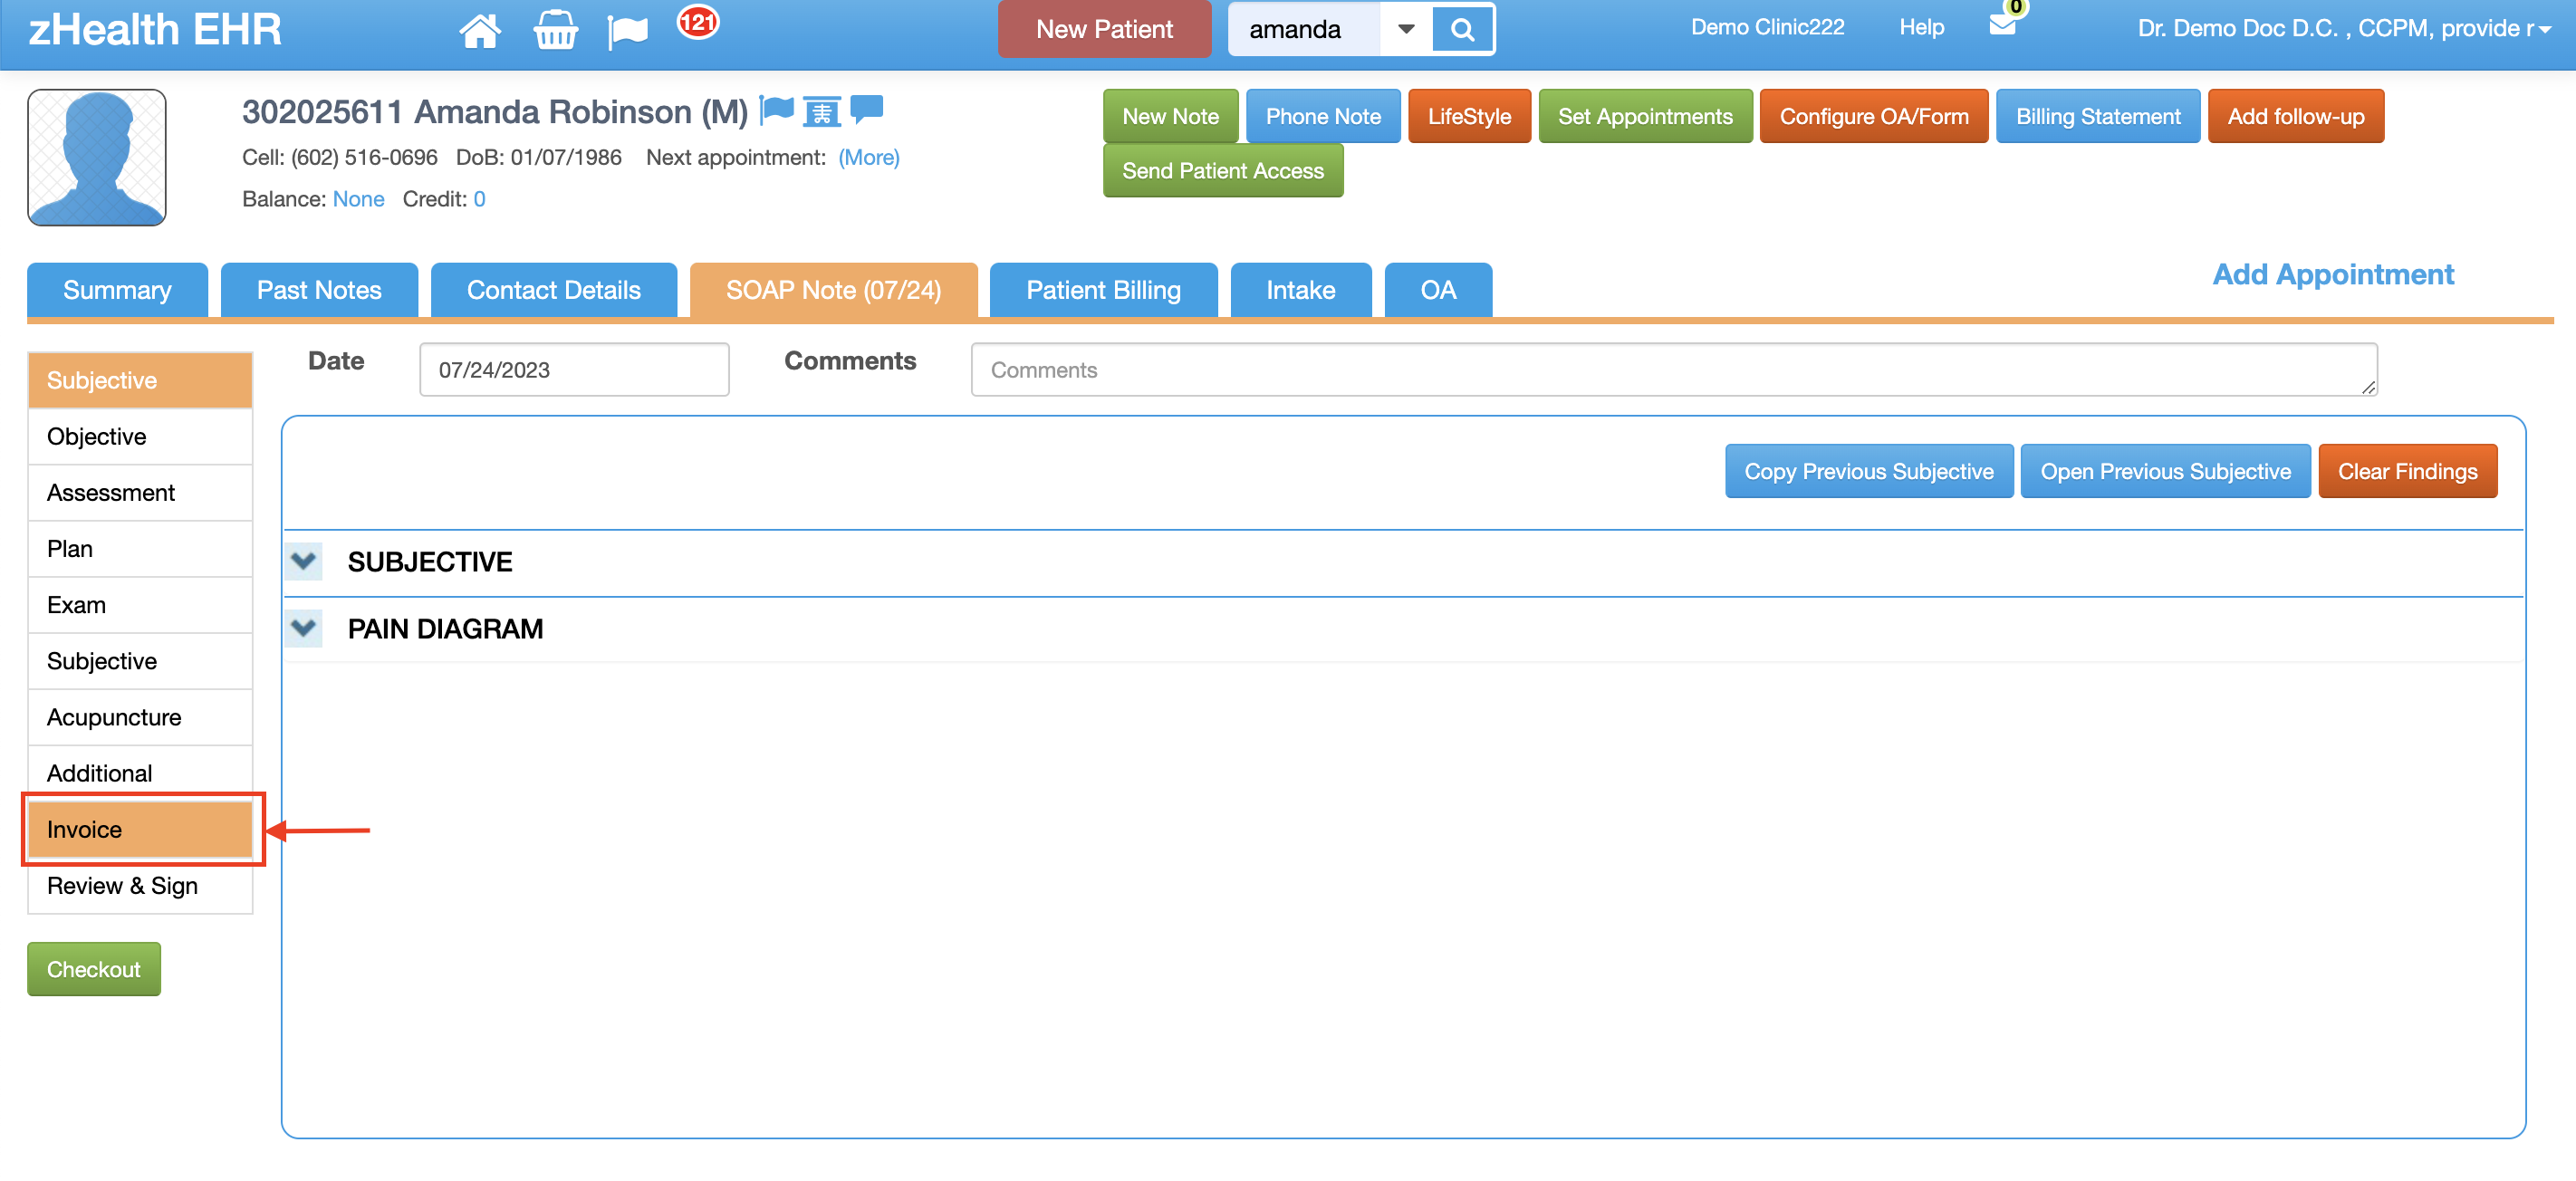Screen dimensions: 2576x1181
Task: Click the green Checkout button
Action: (94, 968)
